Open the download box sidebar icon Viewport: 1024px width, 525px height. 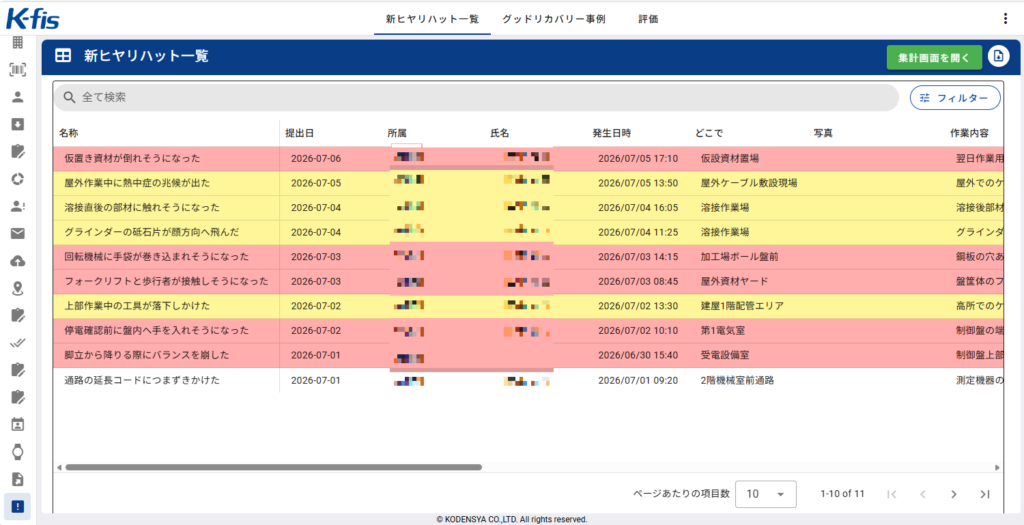click(18, 124)
